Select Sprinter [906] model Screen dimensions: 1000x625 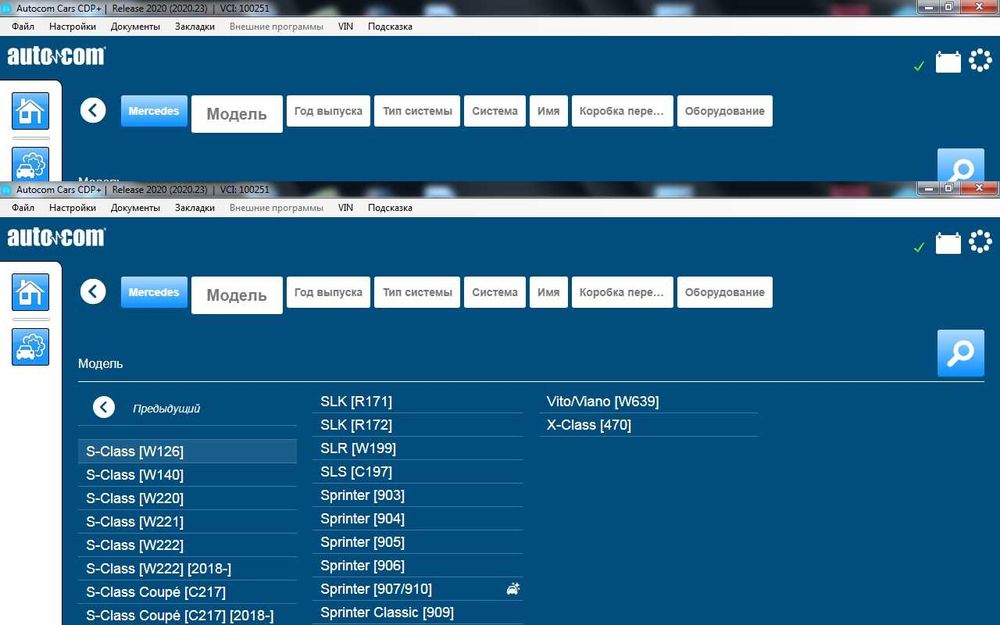(418, 566)
